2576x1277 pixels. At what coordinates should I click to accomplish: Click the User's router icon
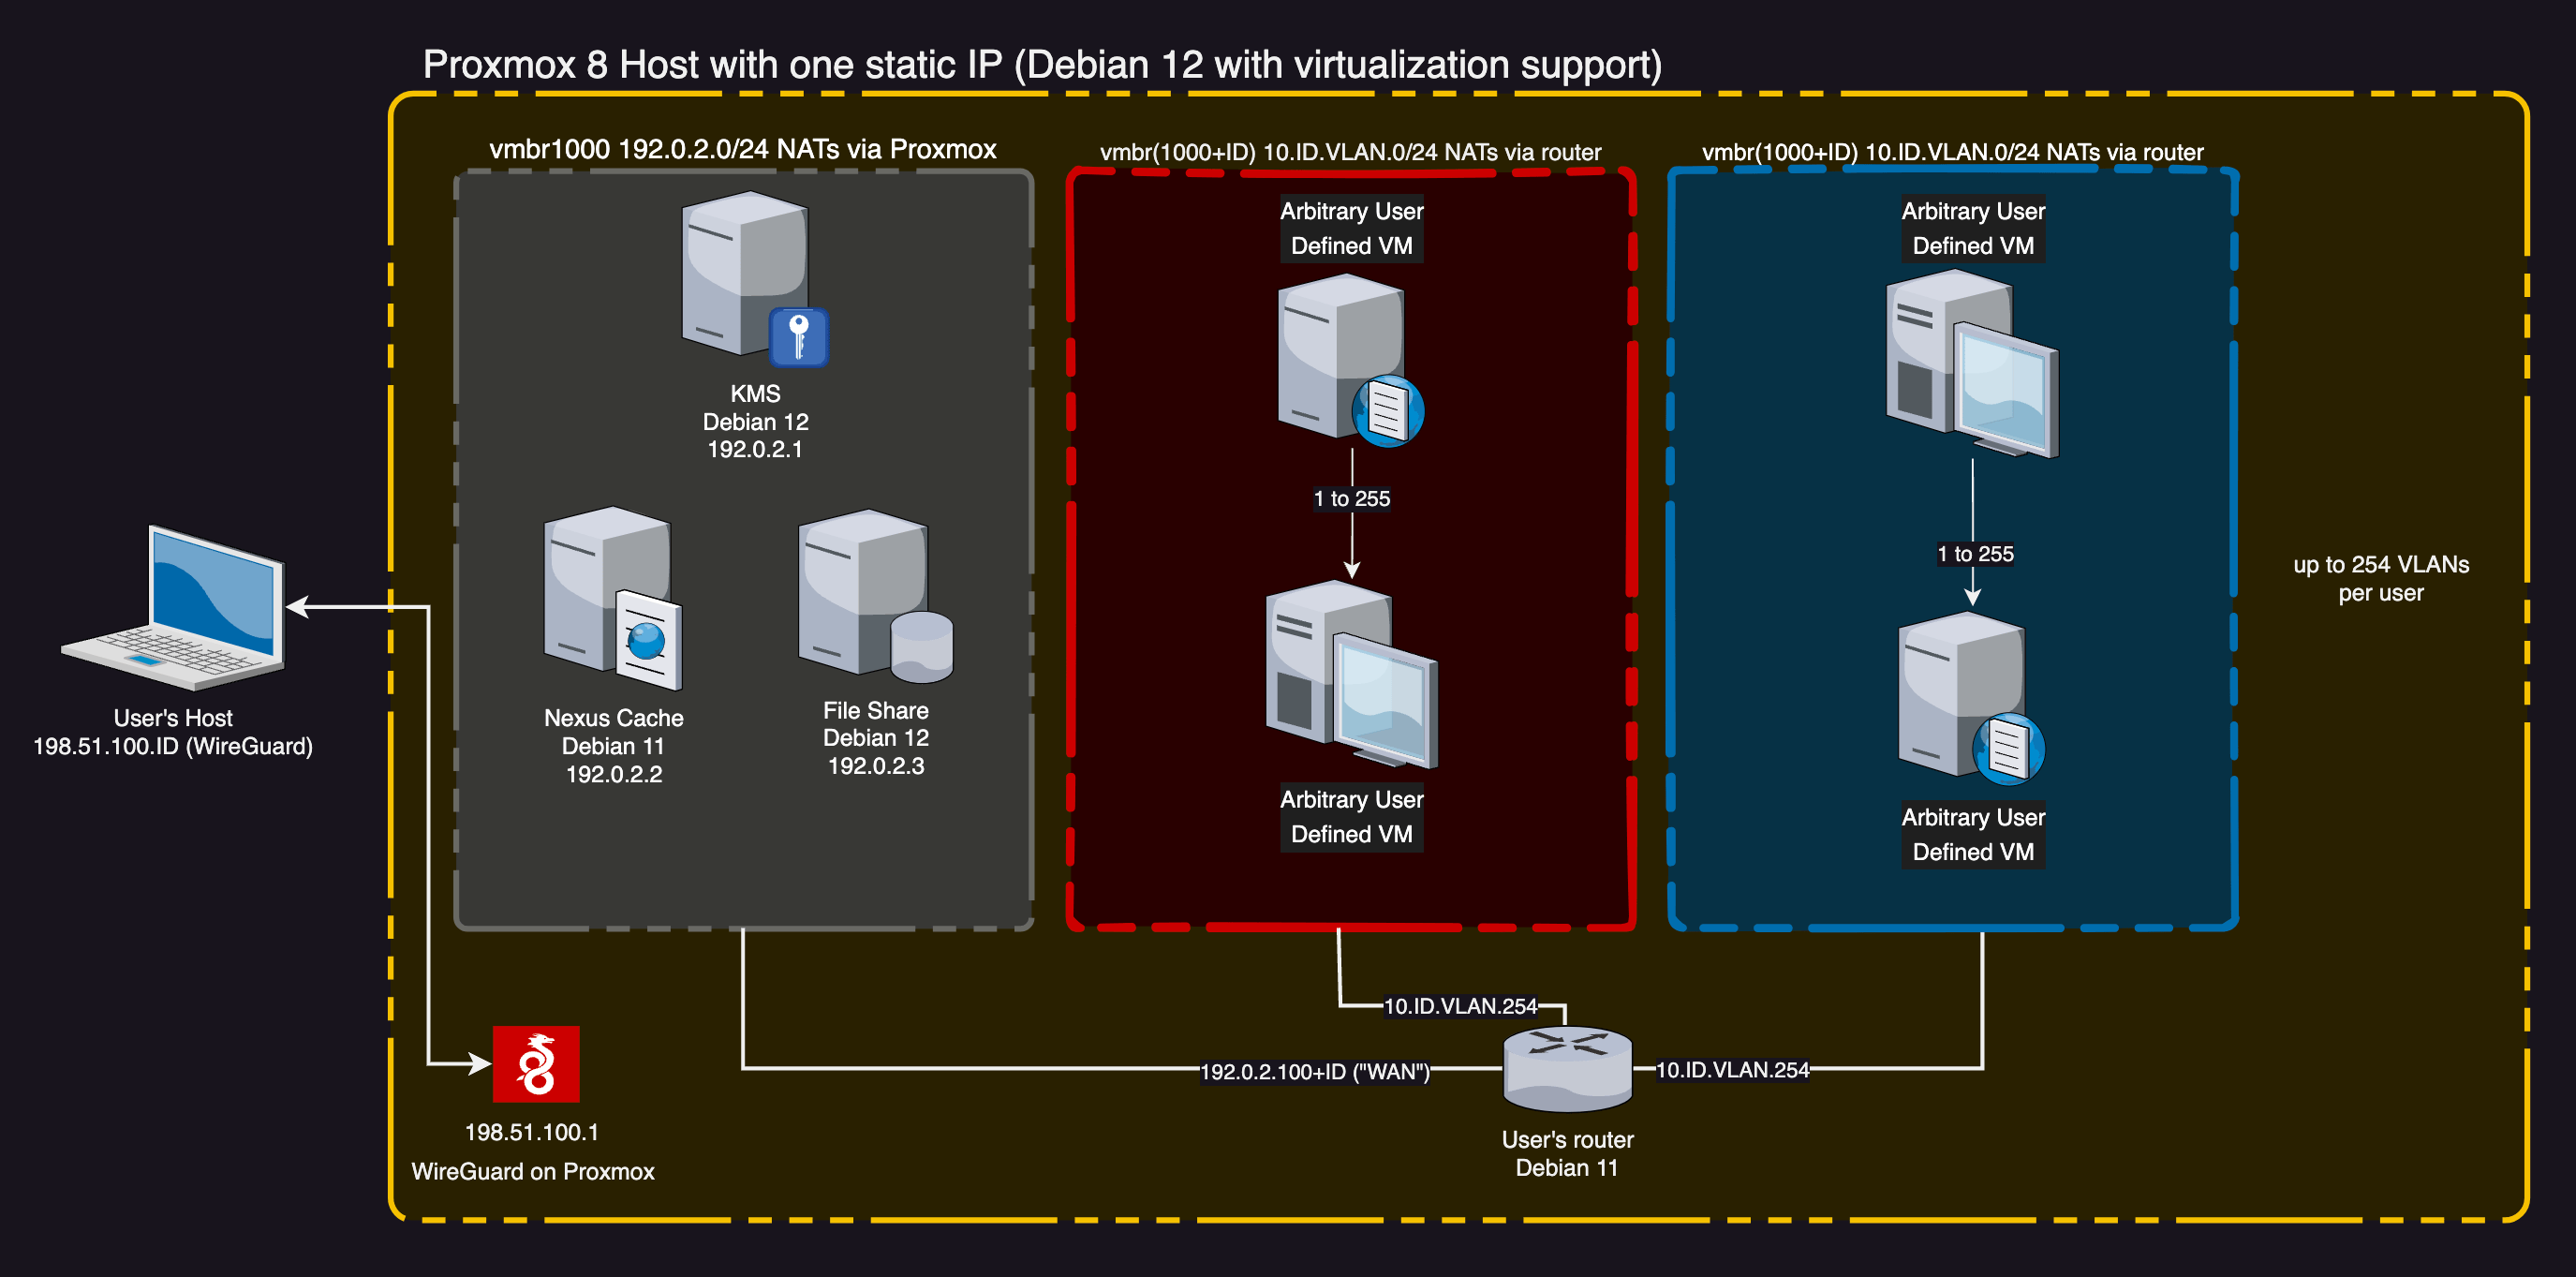tap(1567, 1068)
